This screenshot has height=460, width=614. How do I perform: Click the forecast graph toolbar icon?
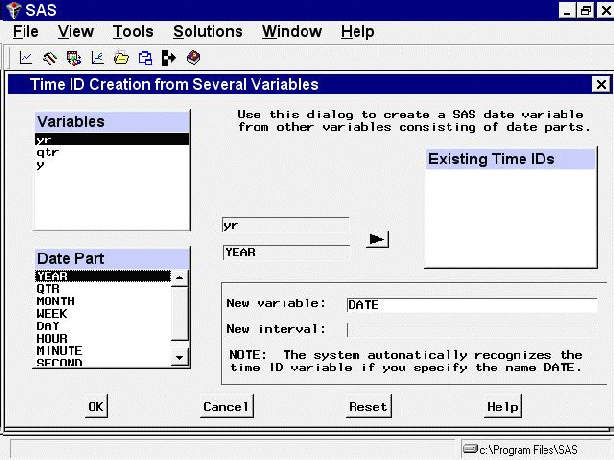[x=98, y=57]
